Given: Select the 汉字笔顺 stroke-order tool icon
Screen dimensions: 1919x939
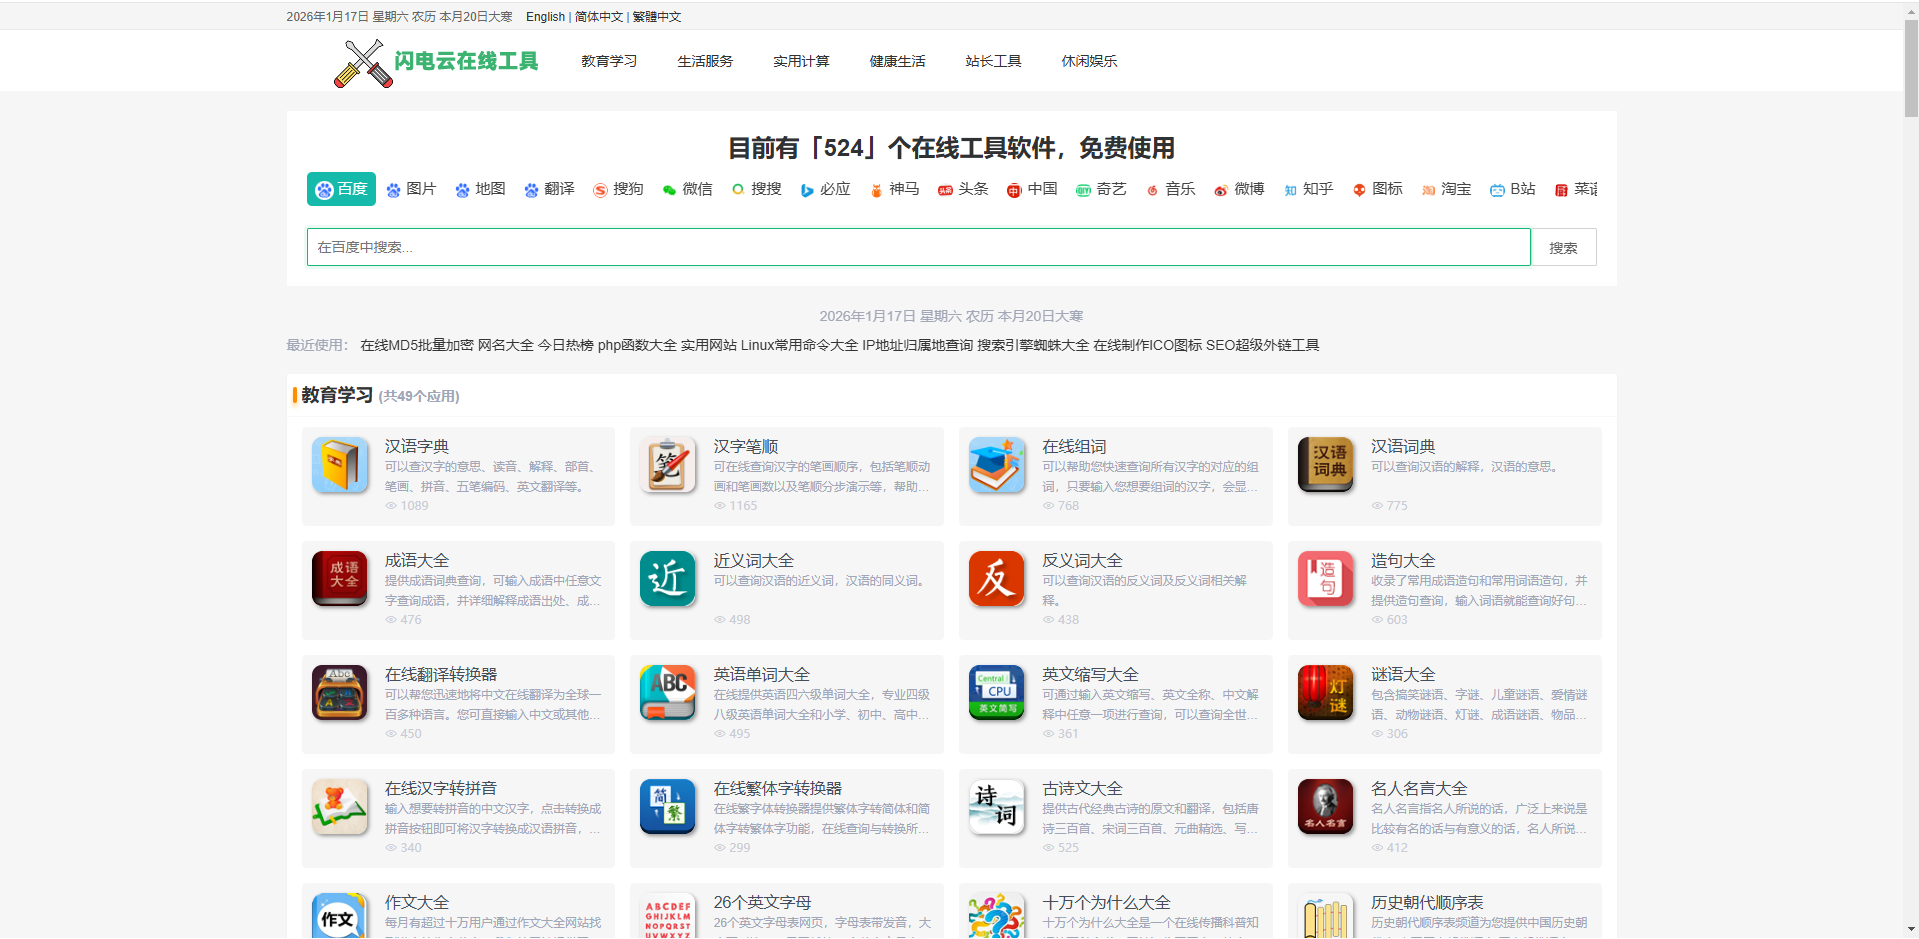Looking at the screenshot, I should click(x=668, y=465).
